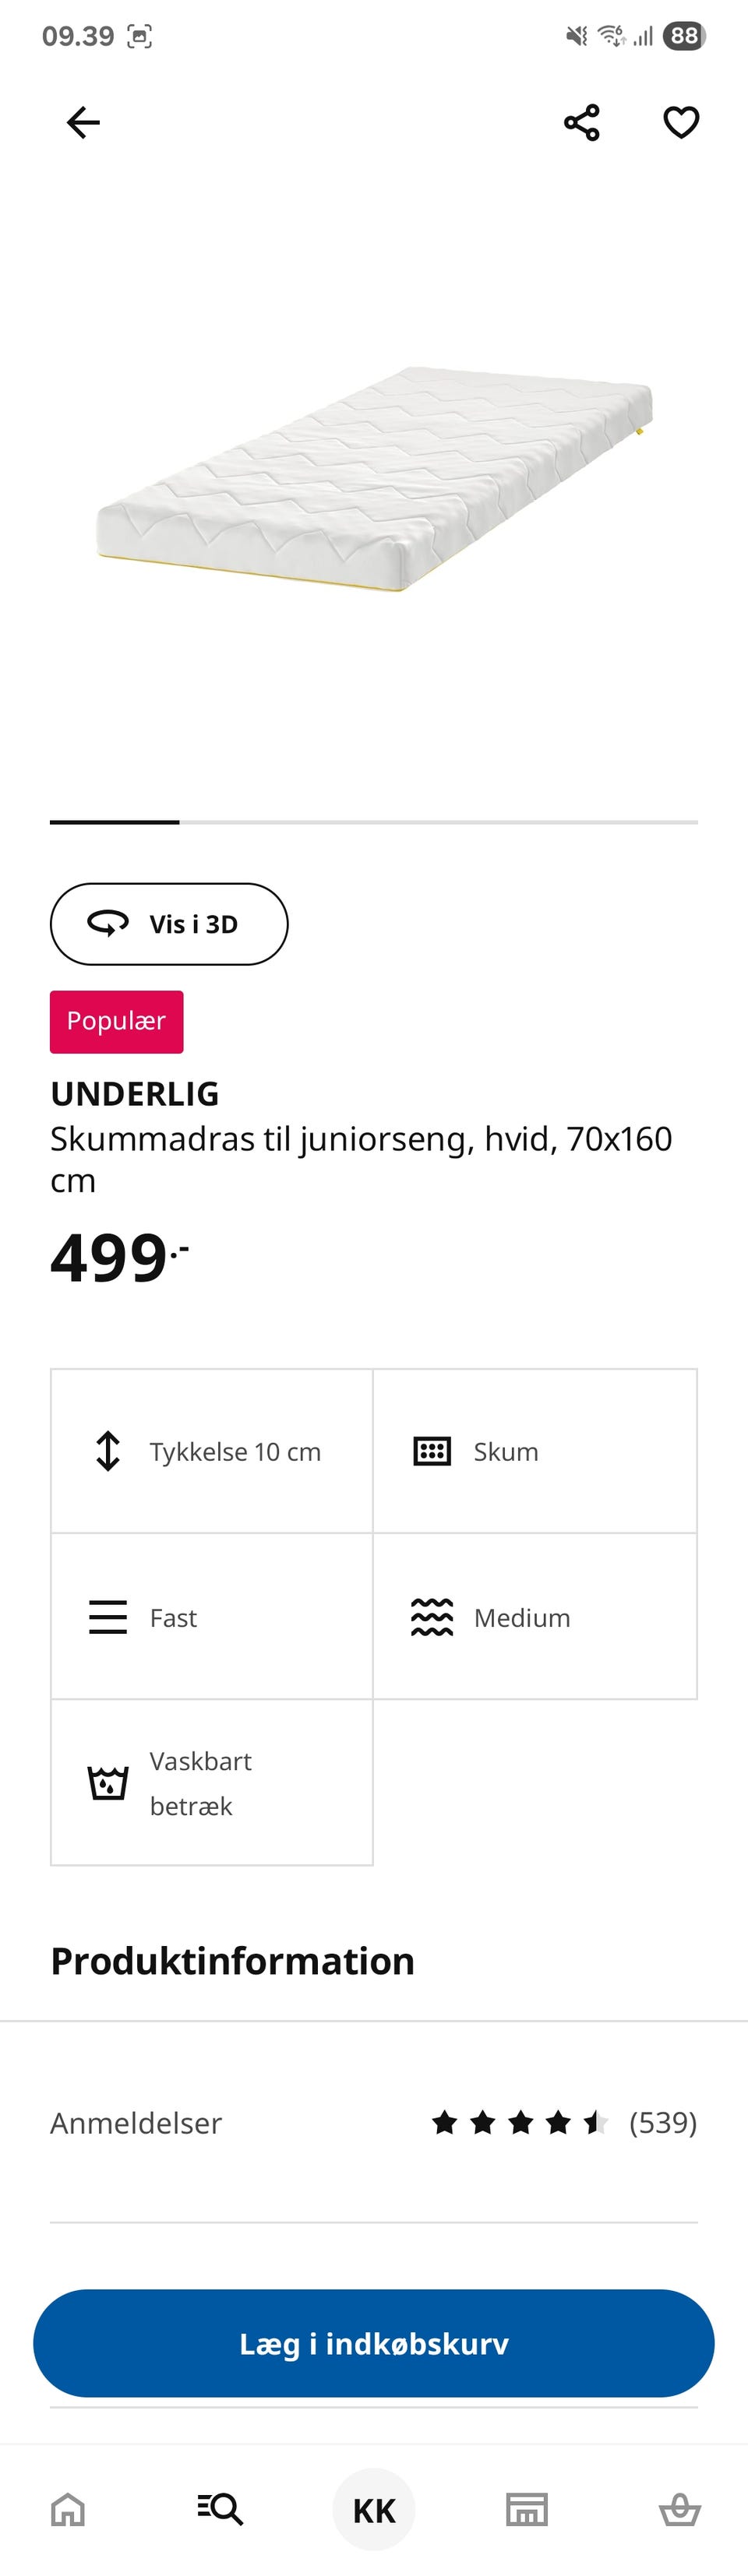748x2576 pixels.
Task: Open search tab in bottom navigation
Action: (220, 2509)
